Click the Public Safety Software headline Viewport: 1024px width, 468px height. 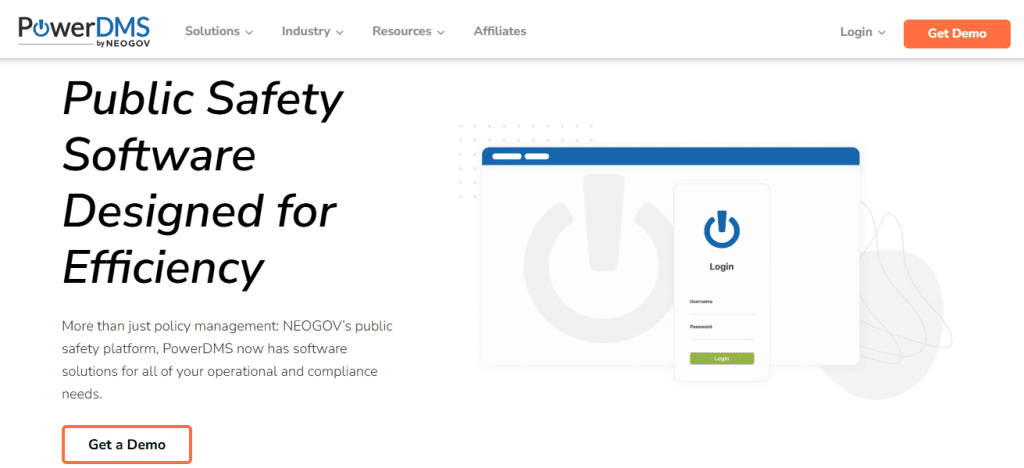(x=202, y=183)
